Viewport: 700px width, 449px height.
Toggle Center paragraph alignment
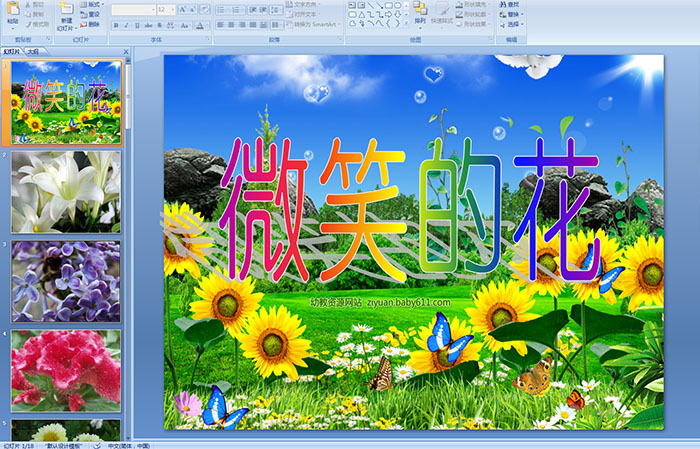click(x=231, y=25)
